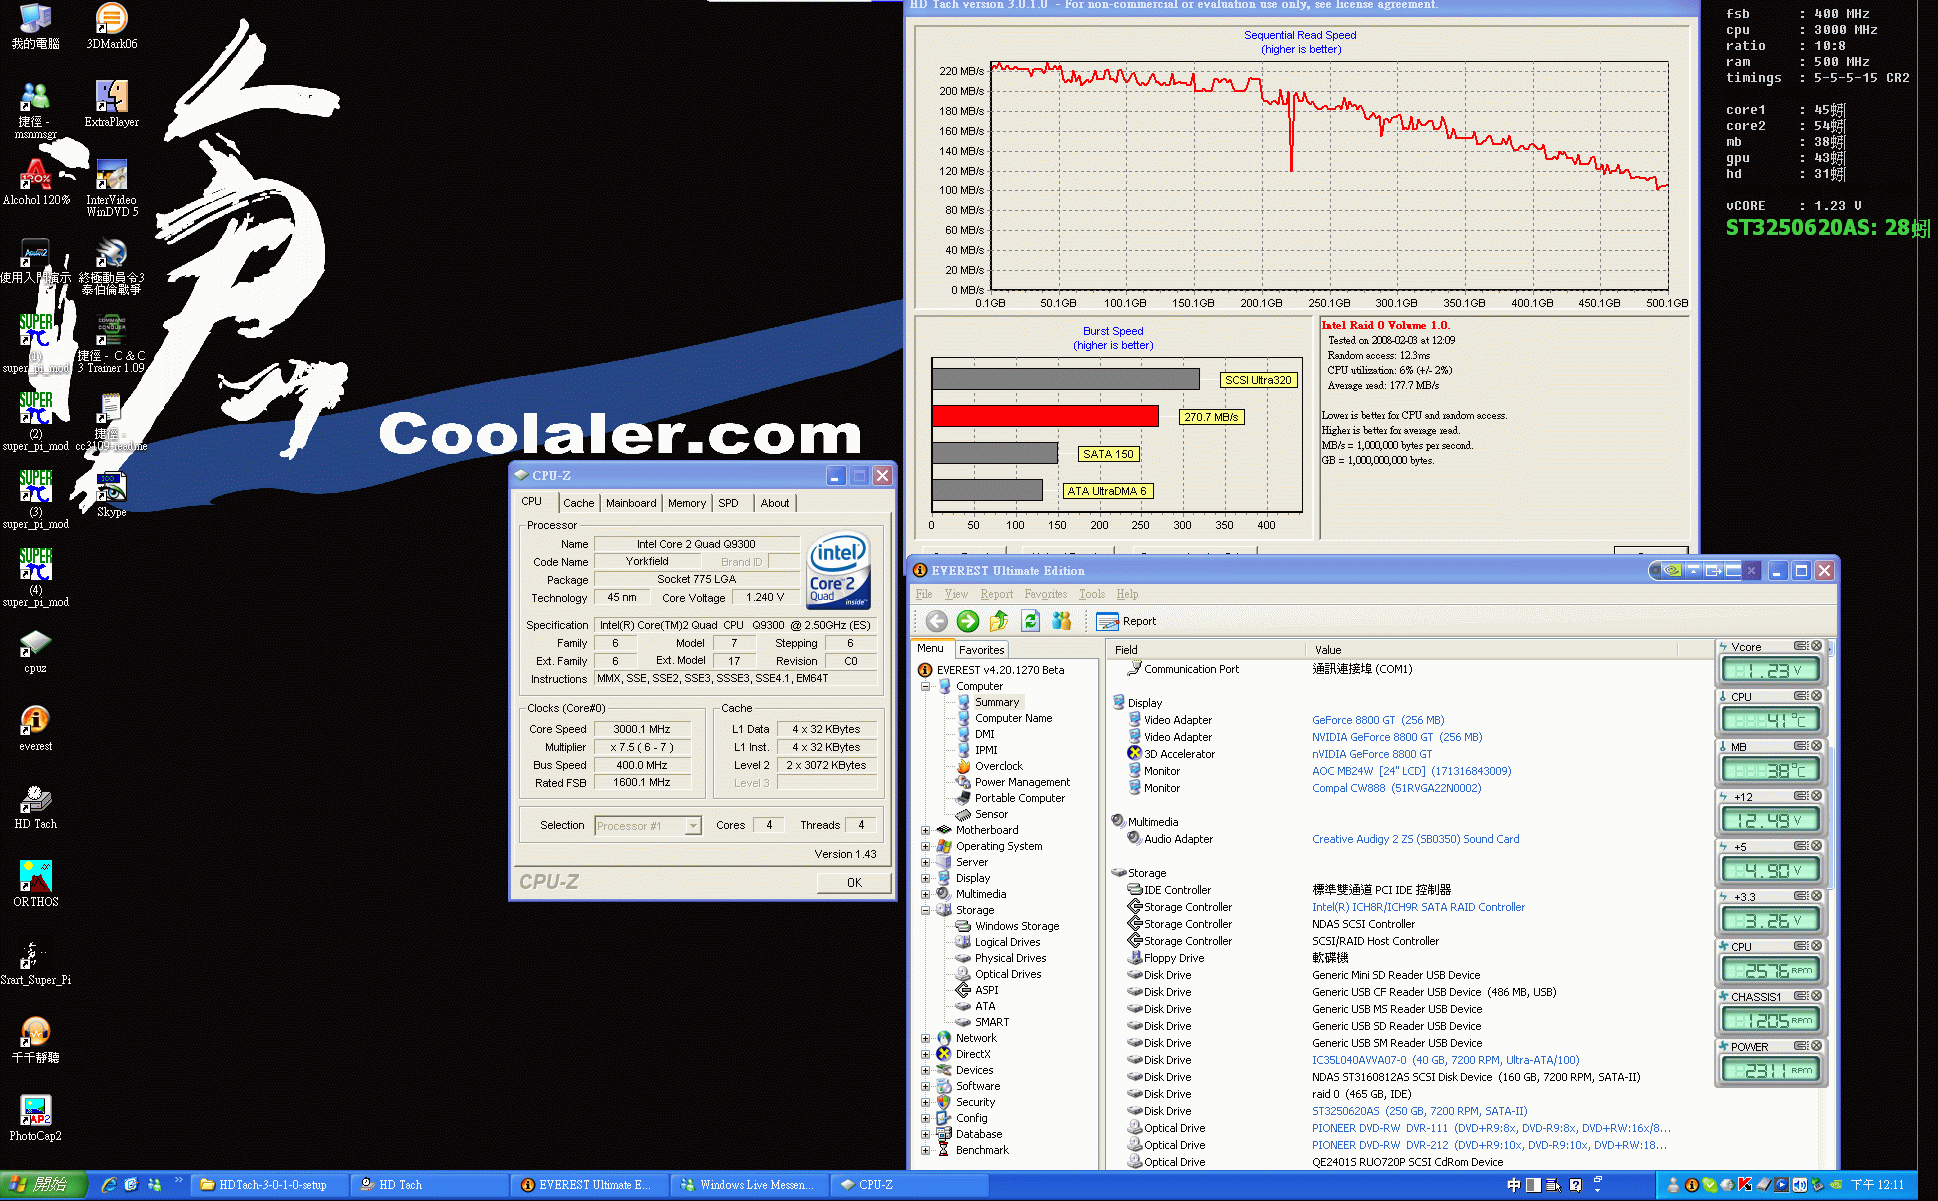
Task: Click the Field column header in EVEREST
Action: [1206, 650]
